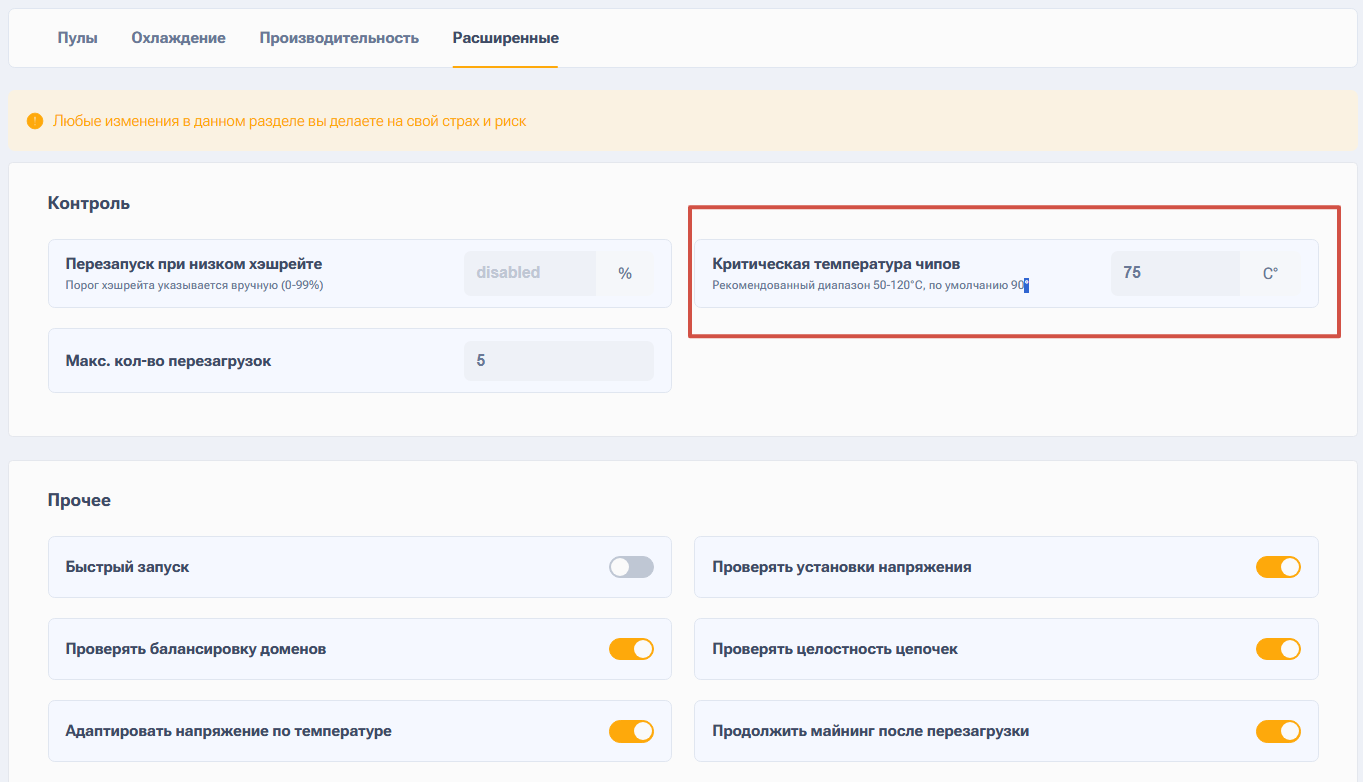
Task: Click the Макс. кол-во перезагрузок input field
Action: tap(558, 361)
